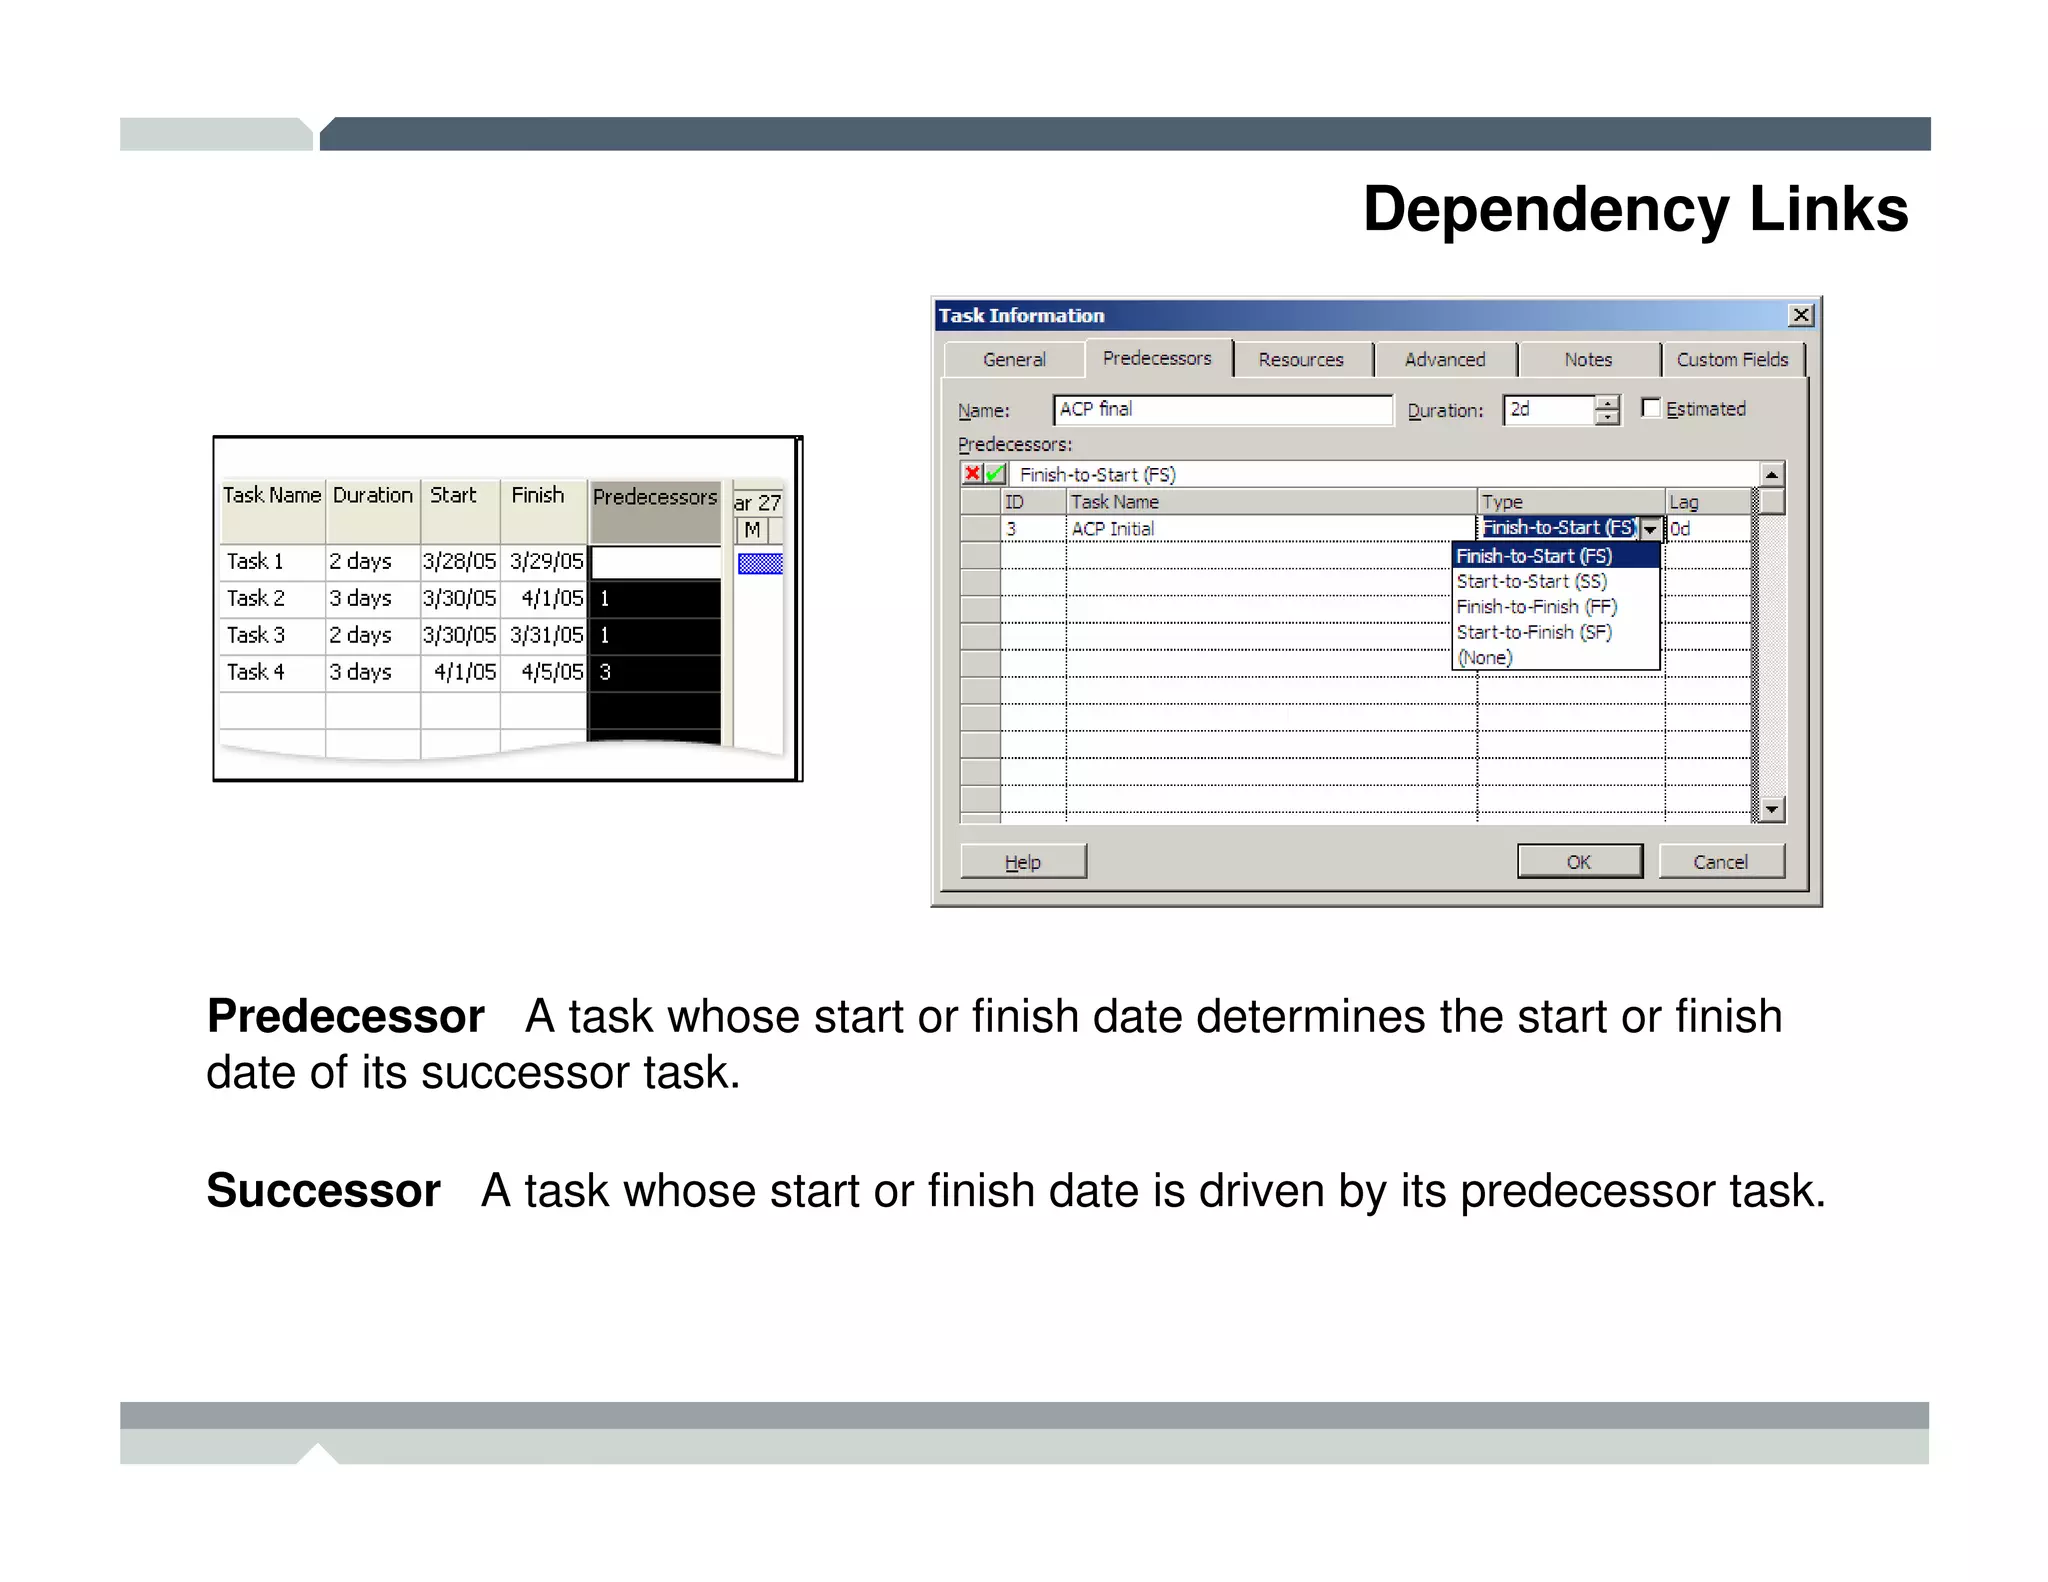Click scrollbar down arrow in predecessors list
Image resolution: width=2048 pixels, height=1582 pixels.
click(1771, 809)
